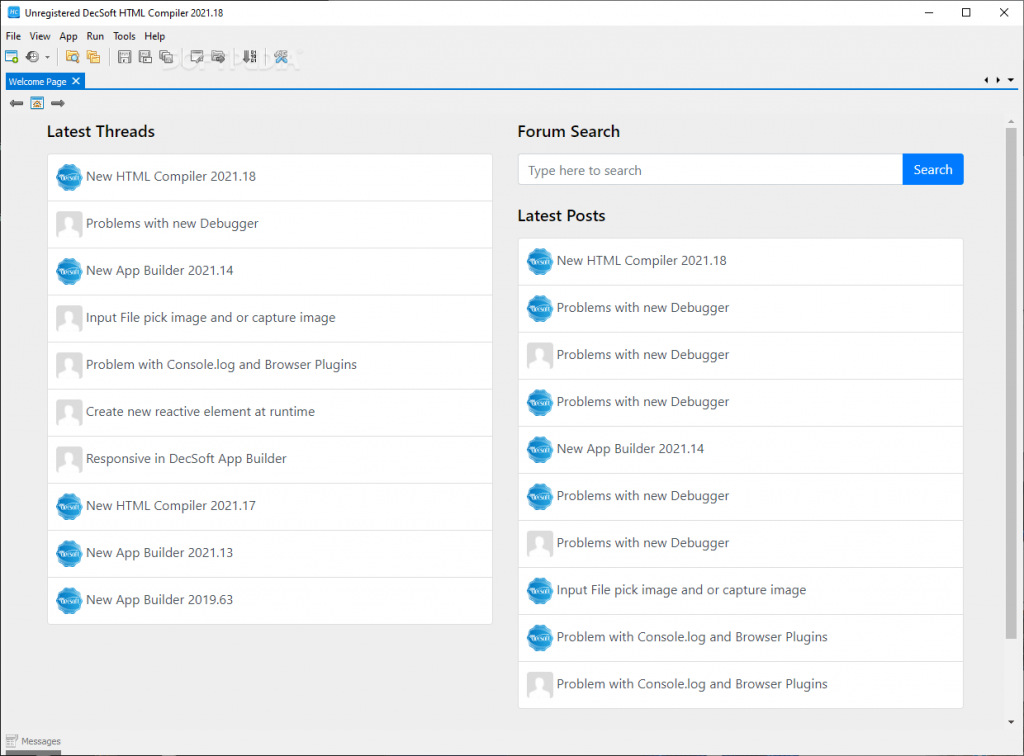Click the blue Search button
This screenshot has width=1024, height=756.
click(x=932, y=170)
